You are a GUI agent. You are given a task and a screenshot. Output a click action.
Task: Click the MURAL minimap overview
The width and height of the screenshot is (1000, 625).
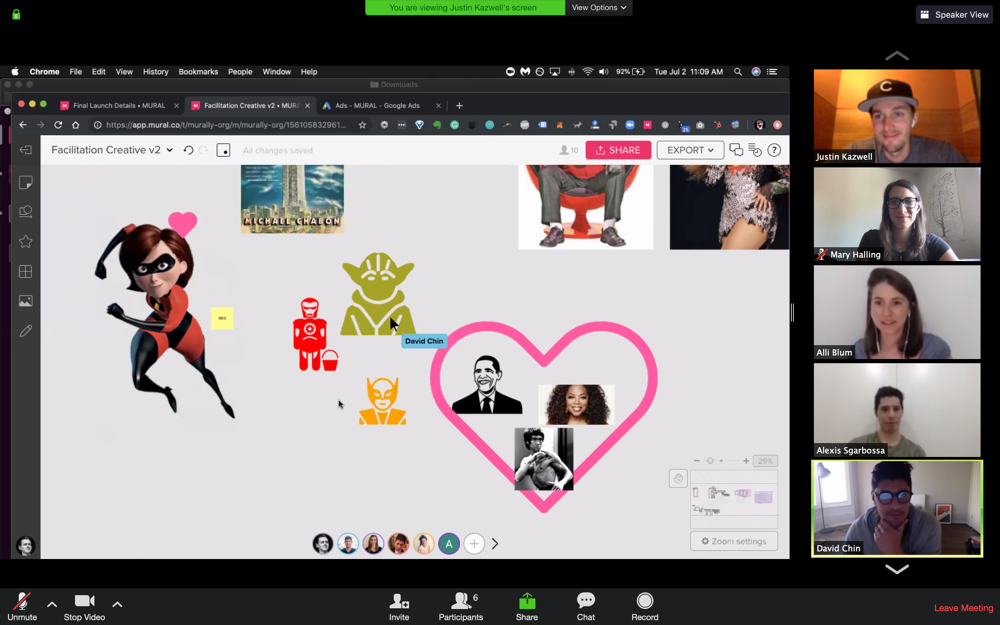(x=734, y=500)
